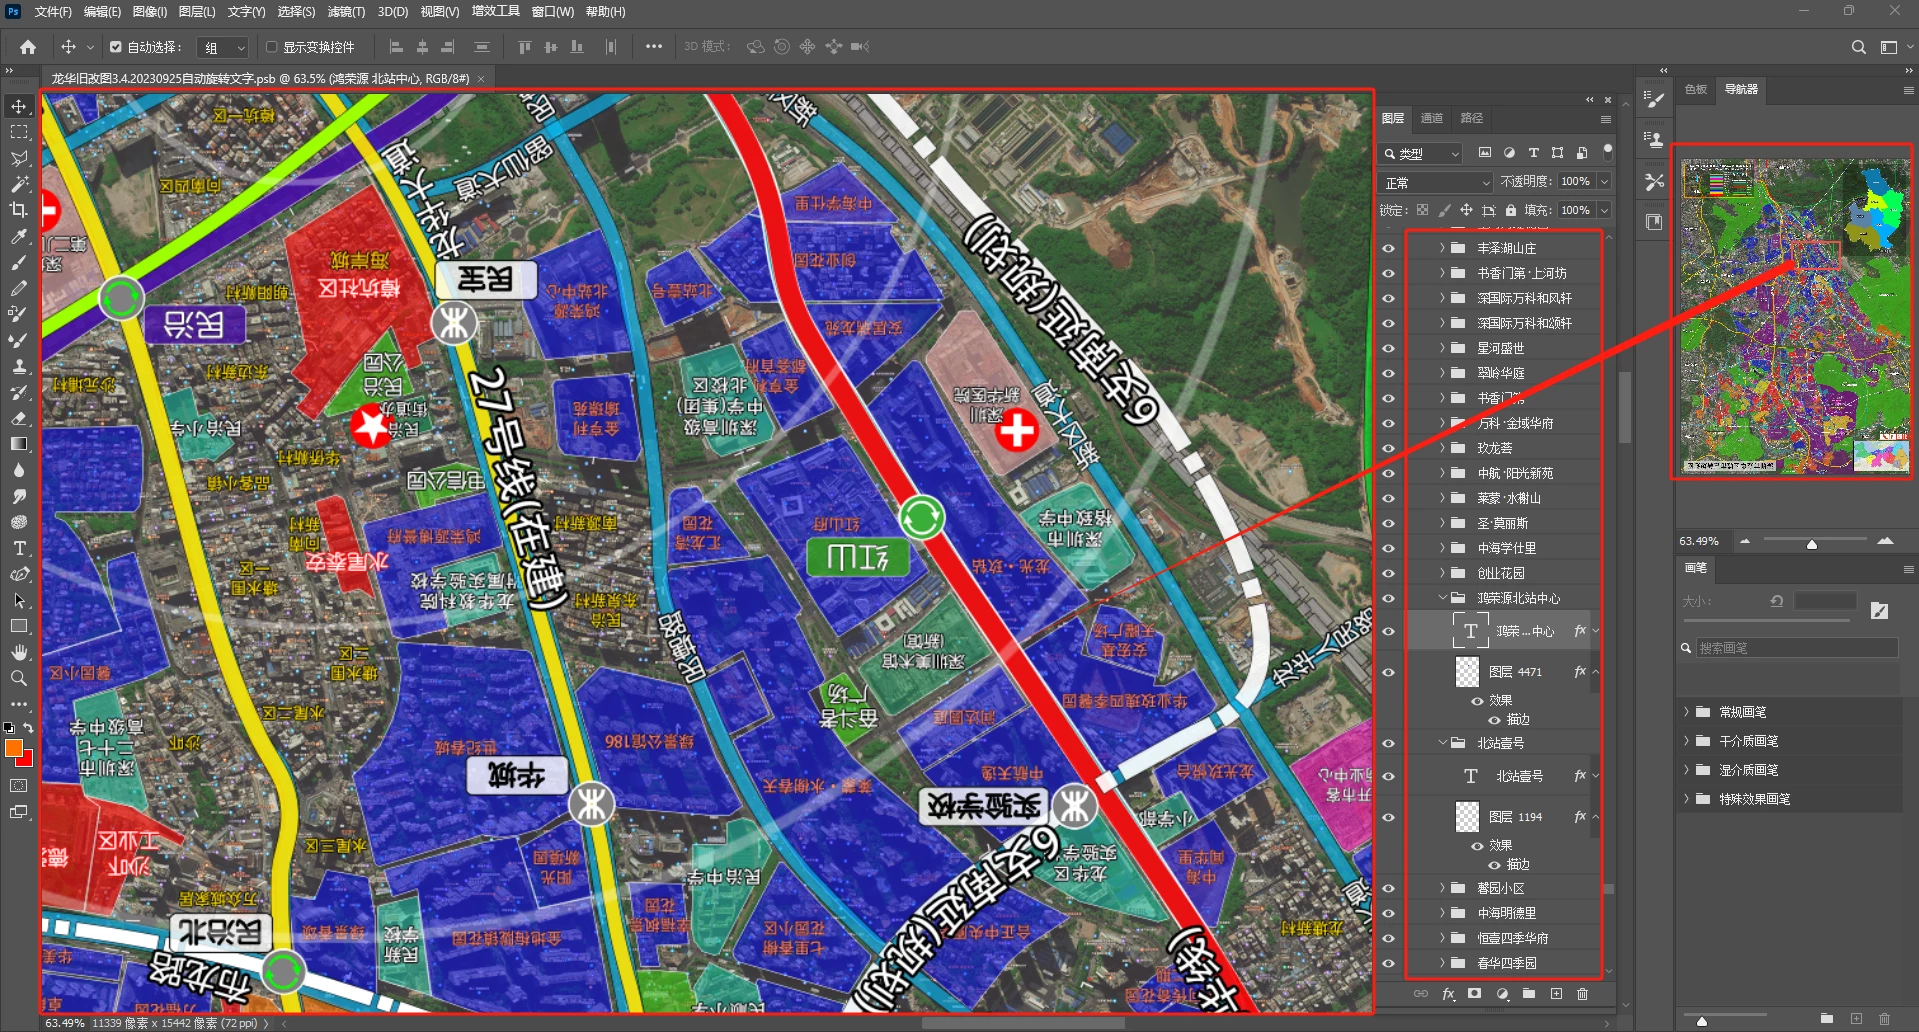Hide the 星河盛世 layer group

[1388, 348]
